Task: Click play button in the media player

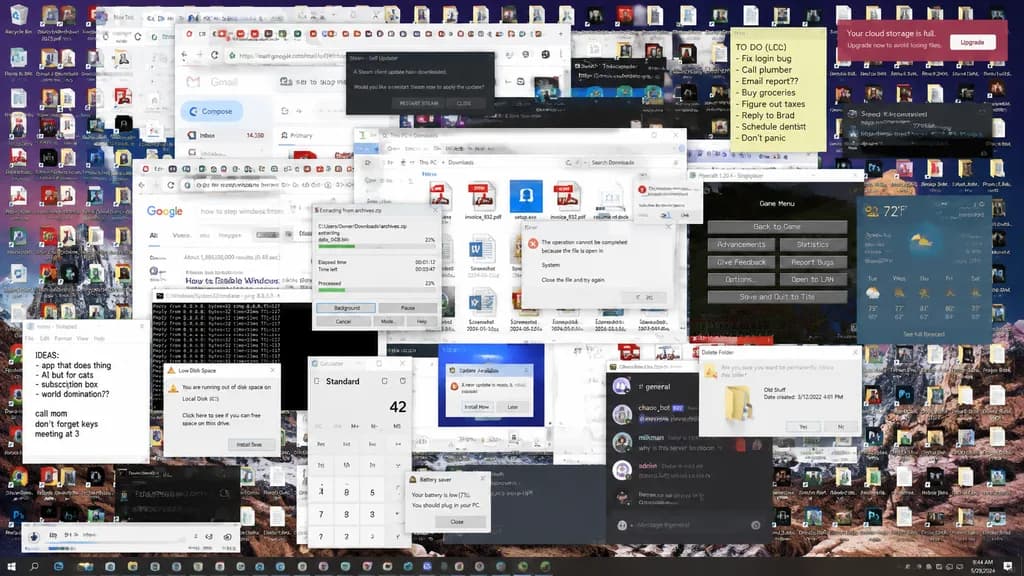Action: click(x=34, y=537)
